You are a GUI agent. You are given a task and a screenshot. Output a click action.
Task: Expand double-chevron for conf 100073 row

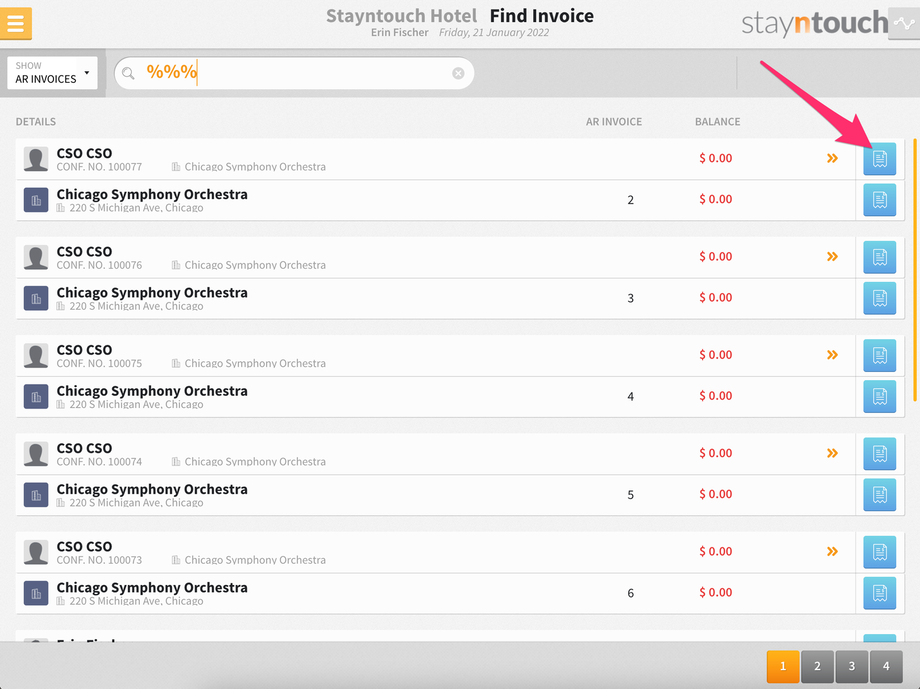tap(832, 552)
